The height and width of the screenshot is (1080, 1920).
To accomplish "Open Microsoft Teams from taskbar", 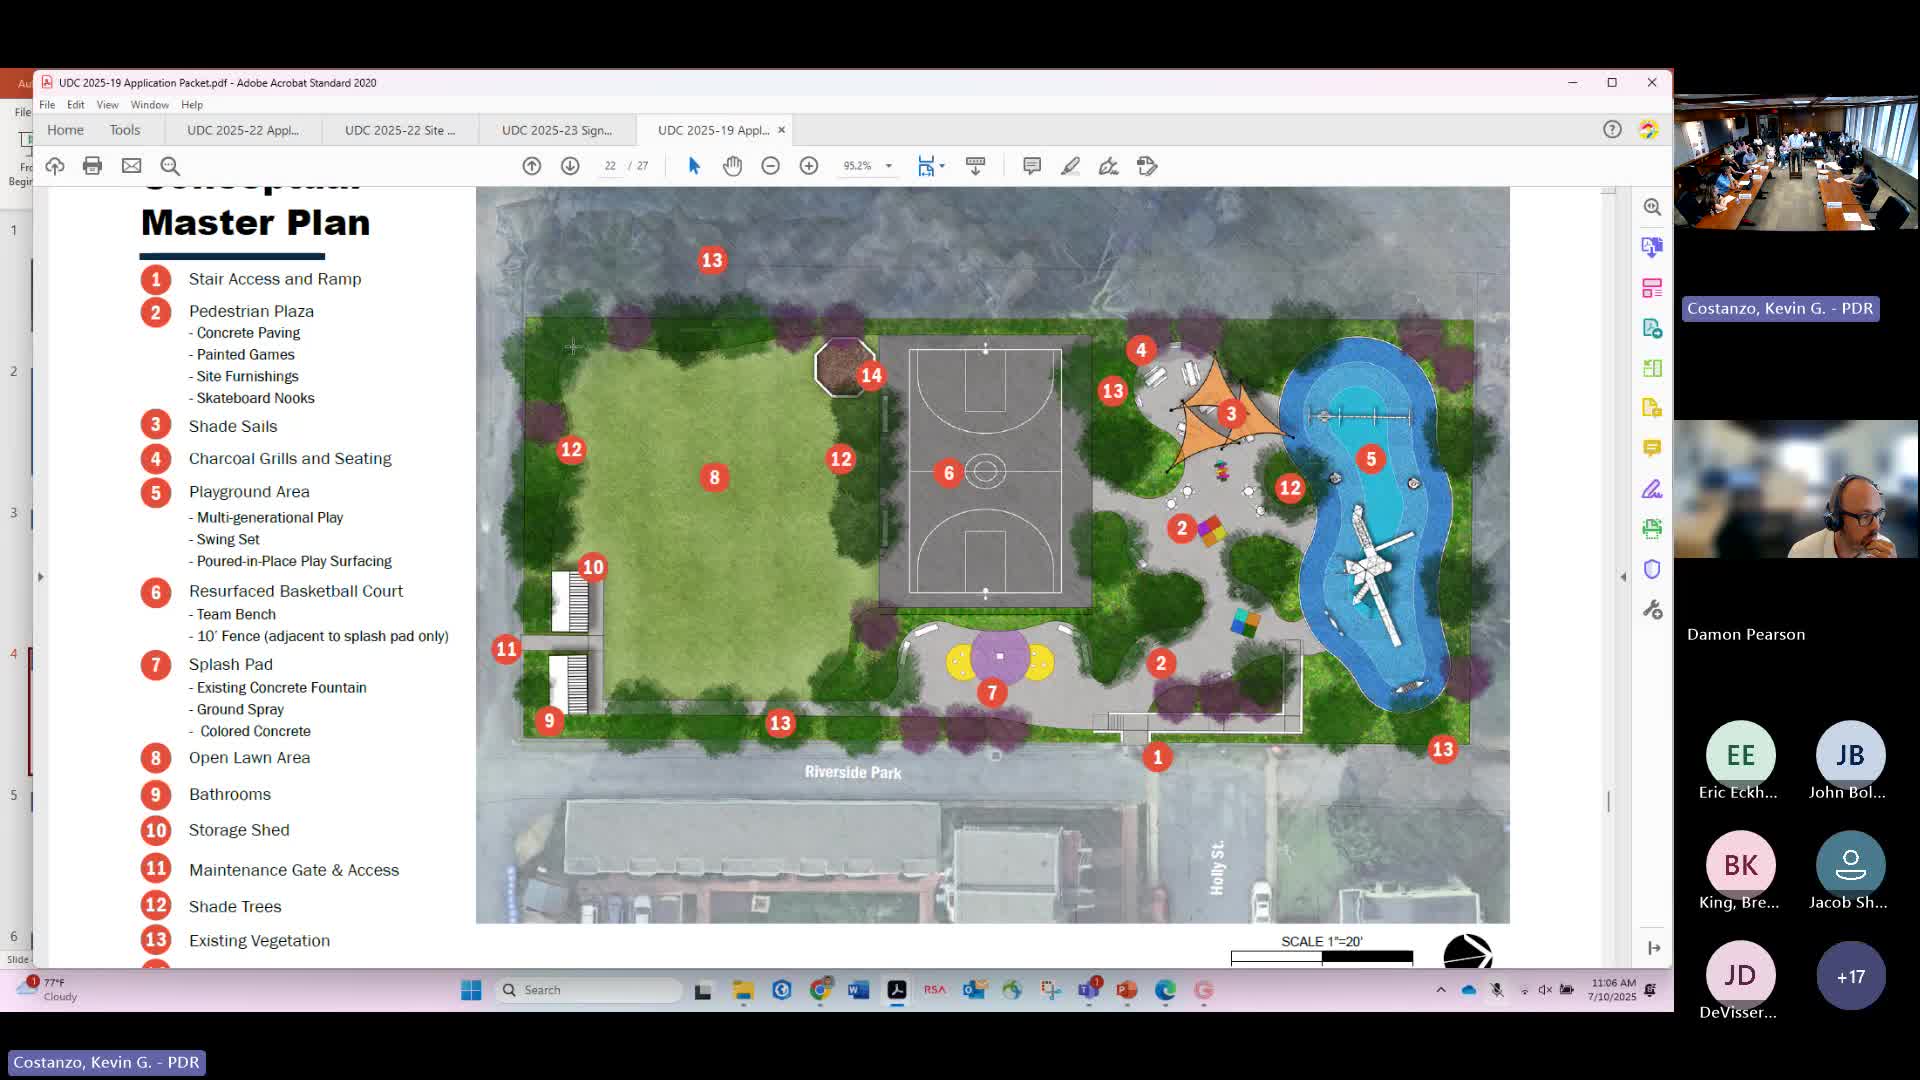I will click(x=1088, y=990).
